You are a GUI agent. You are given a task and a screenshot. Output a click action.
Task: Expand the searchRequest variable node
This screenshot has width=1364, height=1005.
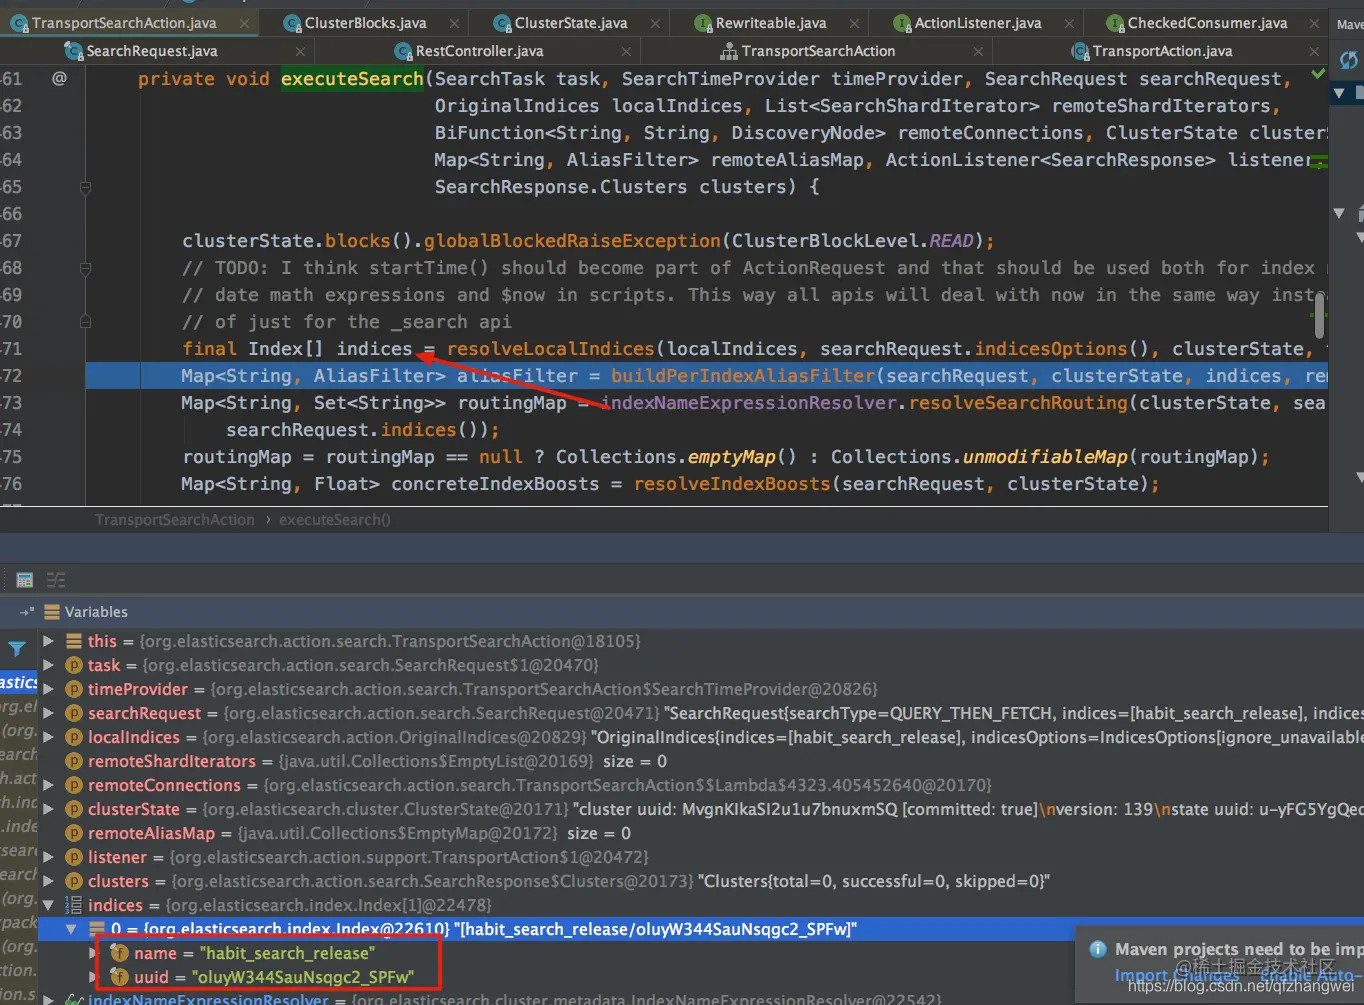click(x=48, y=713)
